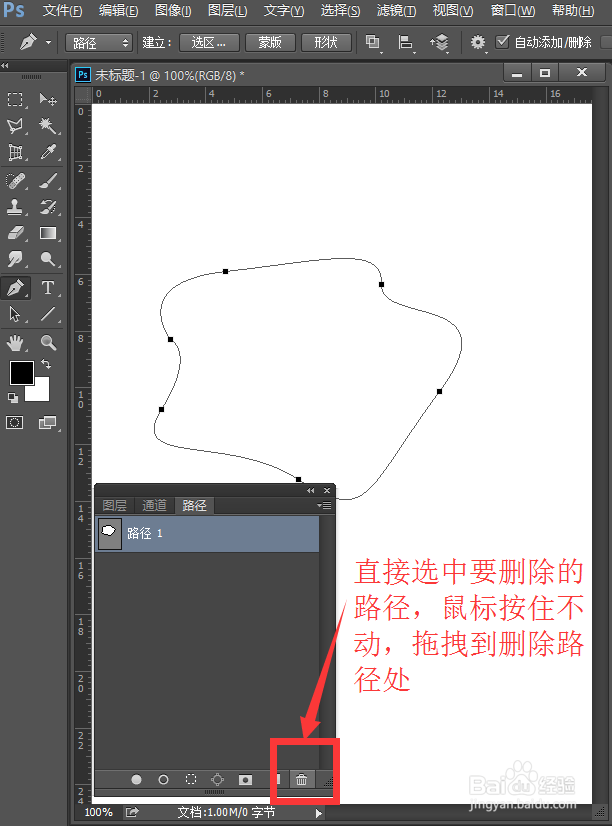Switch to the 图层 panel tab
This screenshot has height=826, width=612.
(x=114, y=506)
